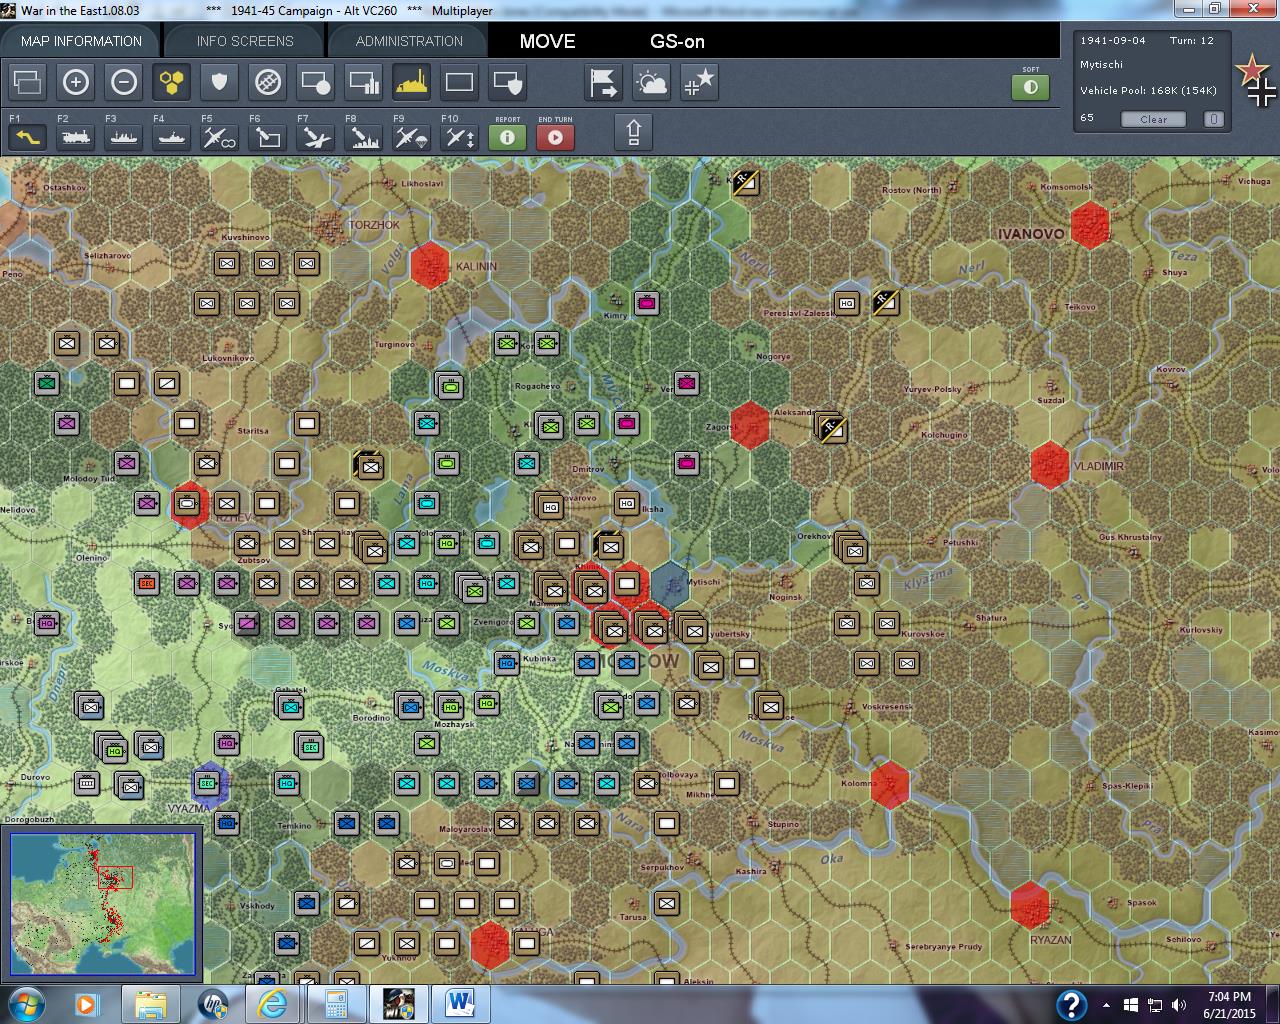This screenshot has height=1024, width=1280.
Task: Toggle the shield icon map overlay
Action: point(219,82)
